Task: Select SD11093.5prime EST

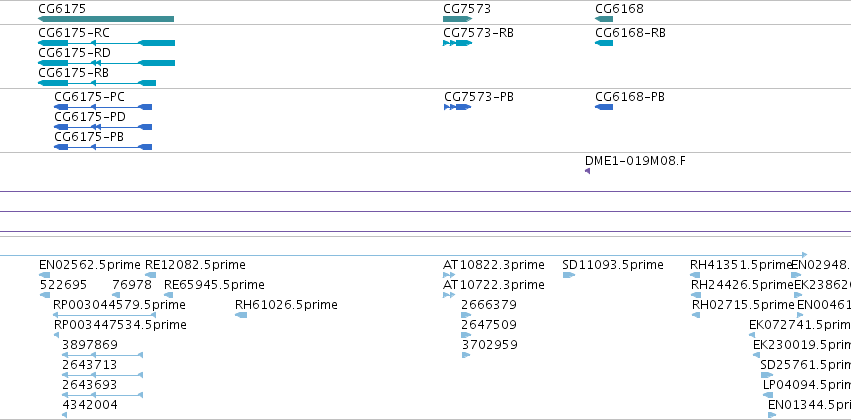Action: (x=613, y=265)
